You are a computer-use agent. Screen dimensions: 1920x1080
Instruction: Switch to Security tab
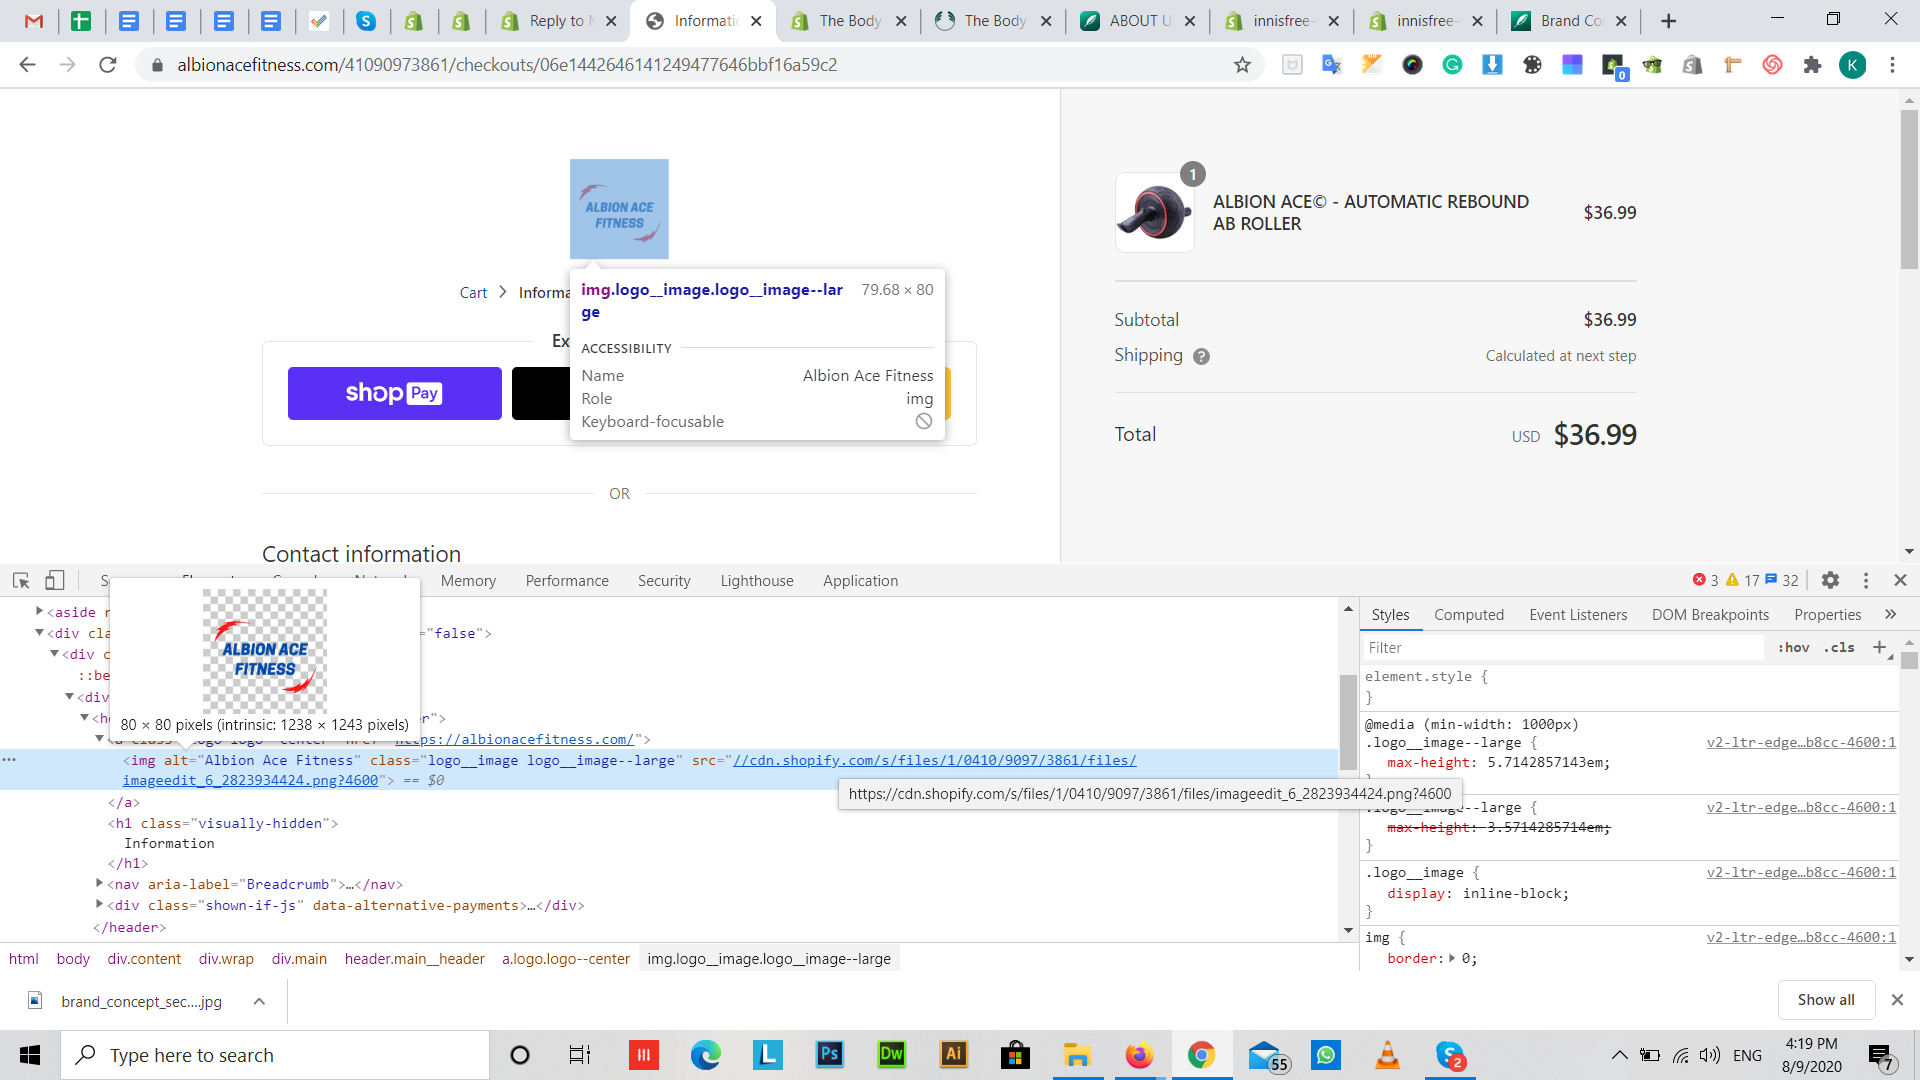[x=664, y=580]
